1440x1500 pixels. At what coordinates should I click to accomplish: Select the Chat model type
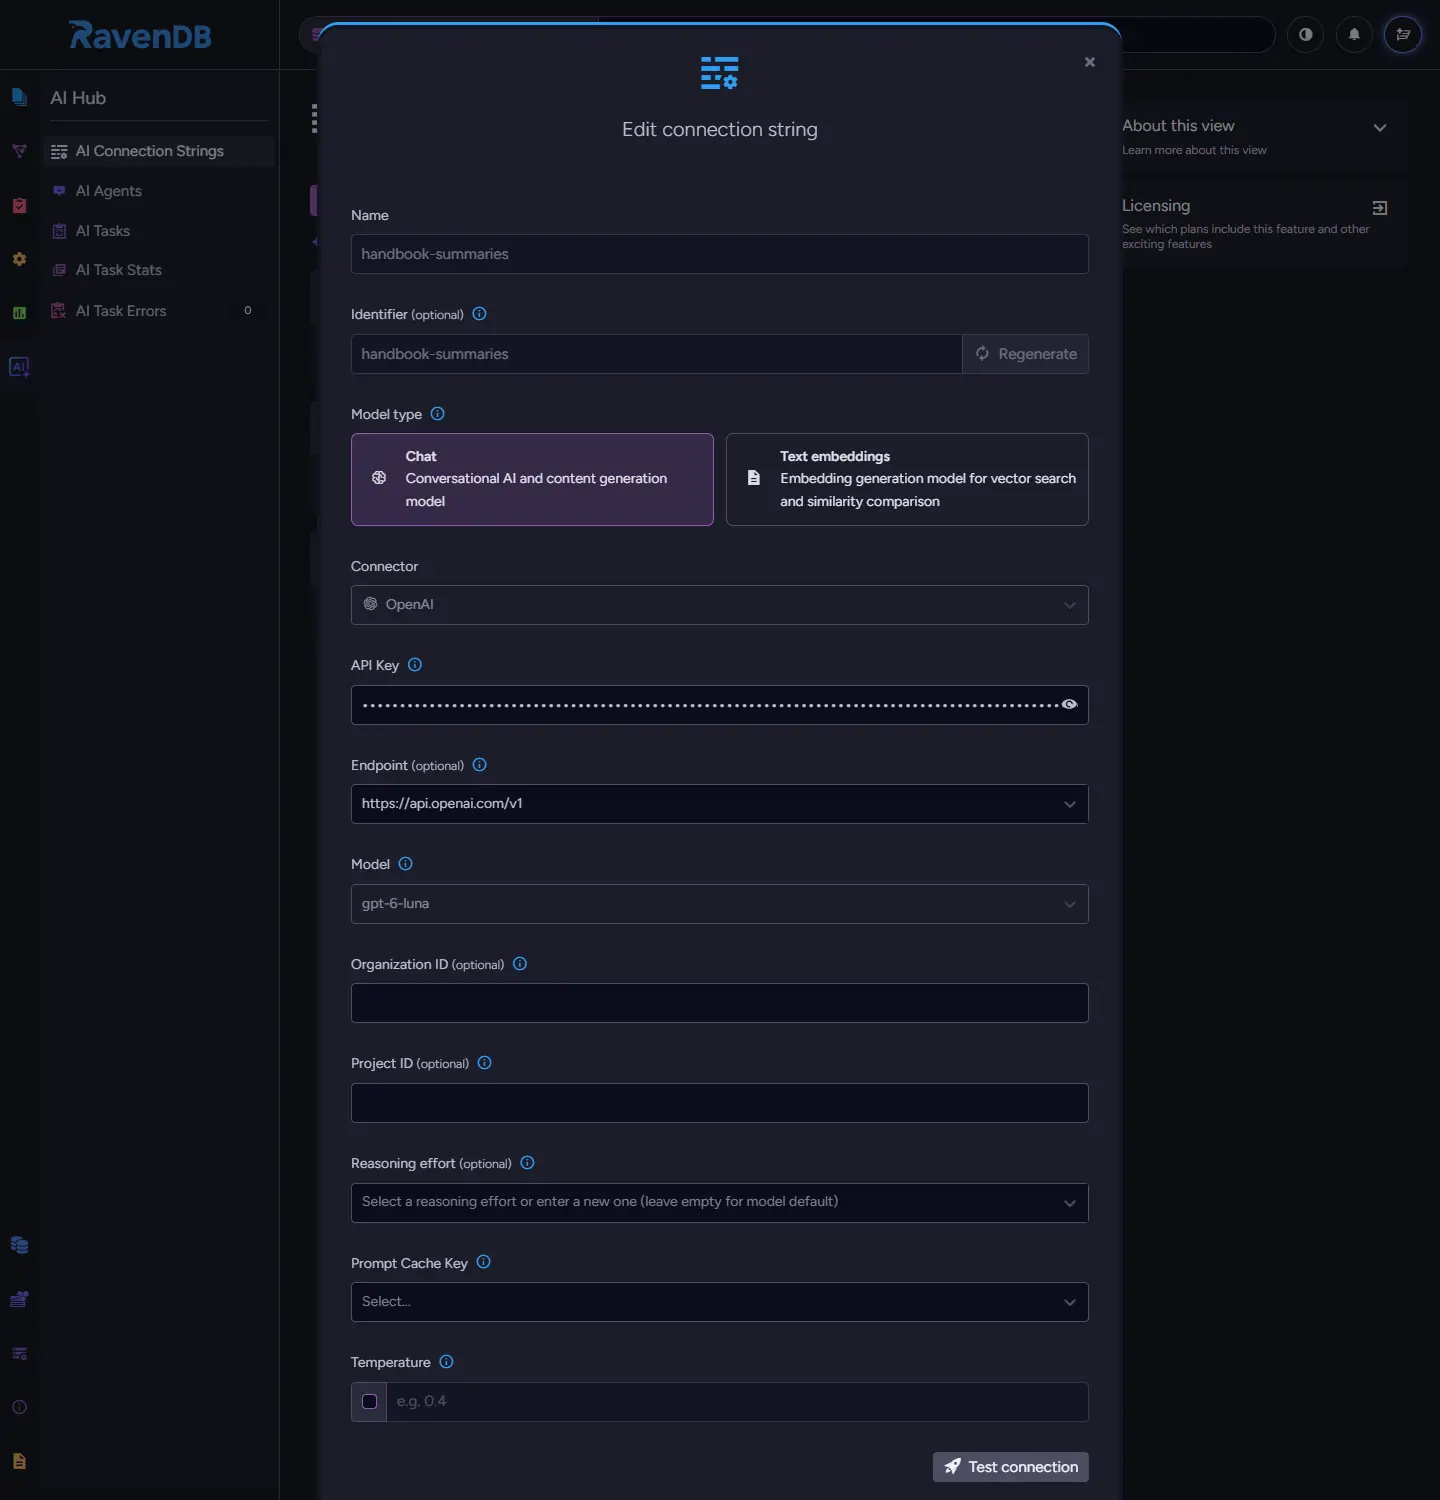pos(532,479)
